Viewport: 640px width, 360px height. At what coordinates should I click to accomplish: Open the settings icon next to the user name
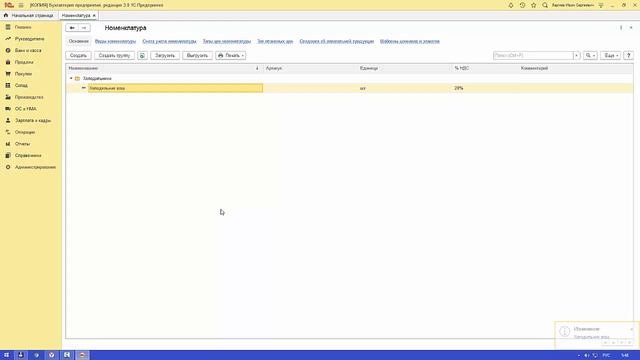tap(601, 5)
